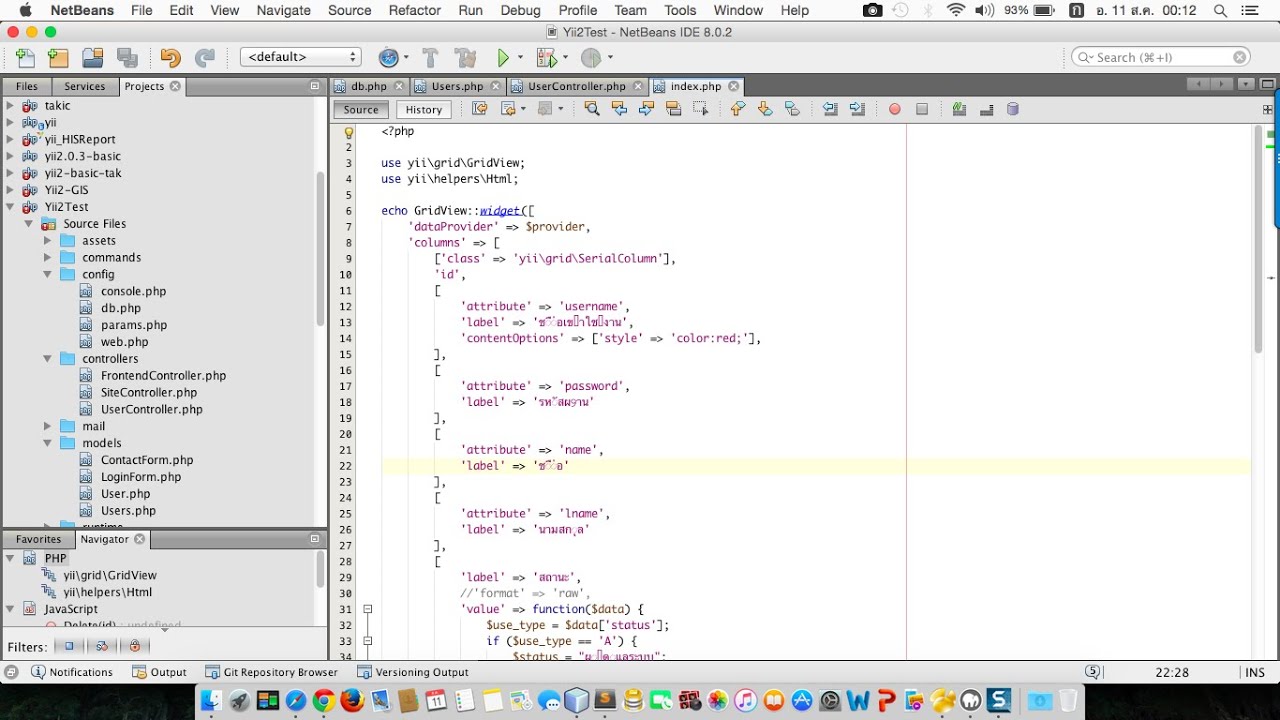The width and height of the screenshot is (1280, 720).
Task: Open Run Project dropdown arrow
Action: pos(520,58)
